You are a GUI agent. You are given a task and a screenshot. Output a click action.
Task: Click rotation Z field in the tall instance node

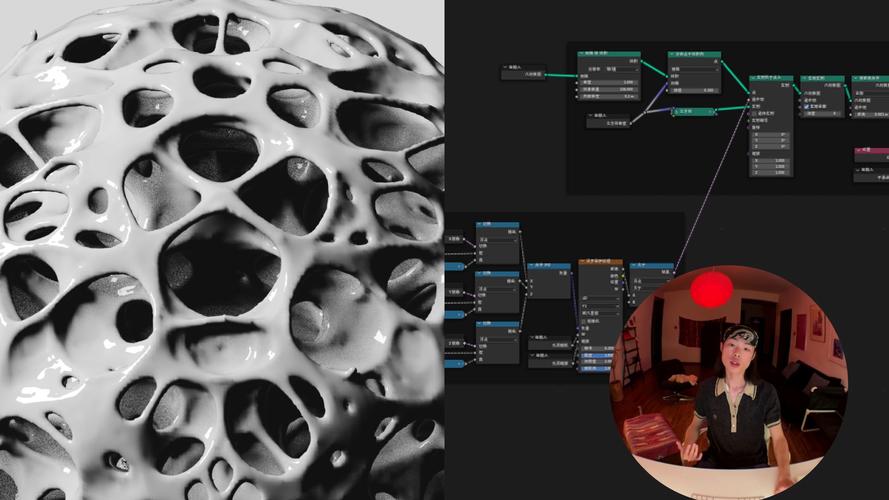pyautogui.click(x=771, y=147)
